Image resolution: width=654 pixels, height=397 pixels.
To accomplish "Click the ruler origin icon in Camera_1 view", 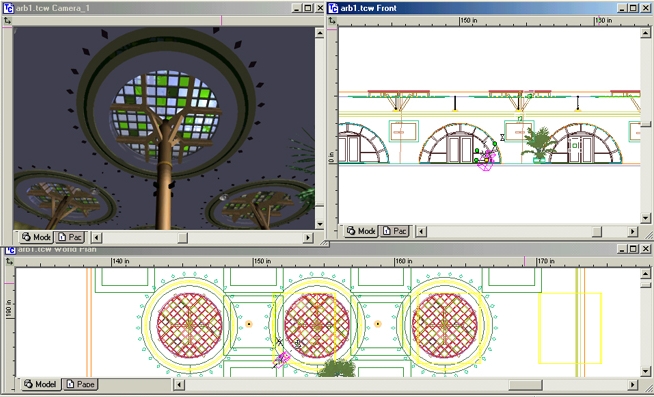I will click(x=8, y=20).
